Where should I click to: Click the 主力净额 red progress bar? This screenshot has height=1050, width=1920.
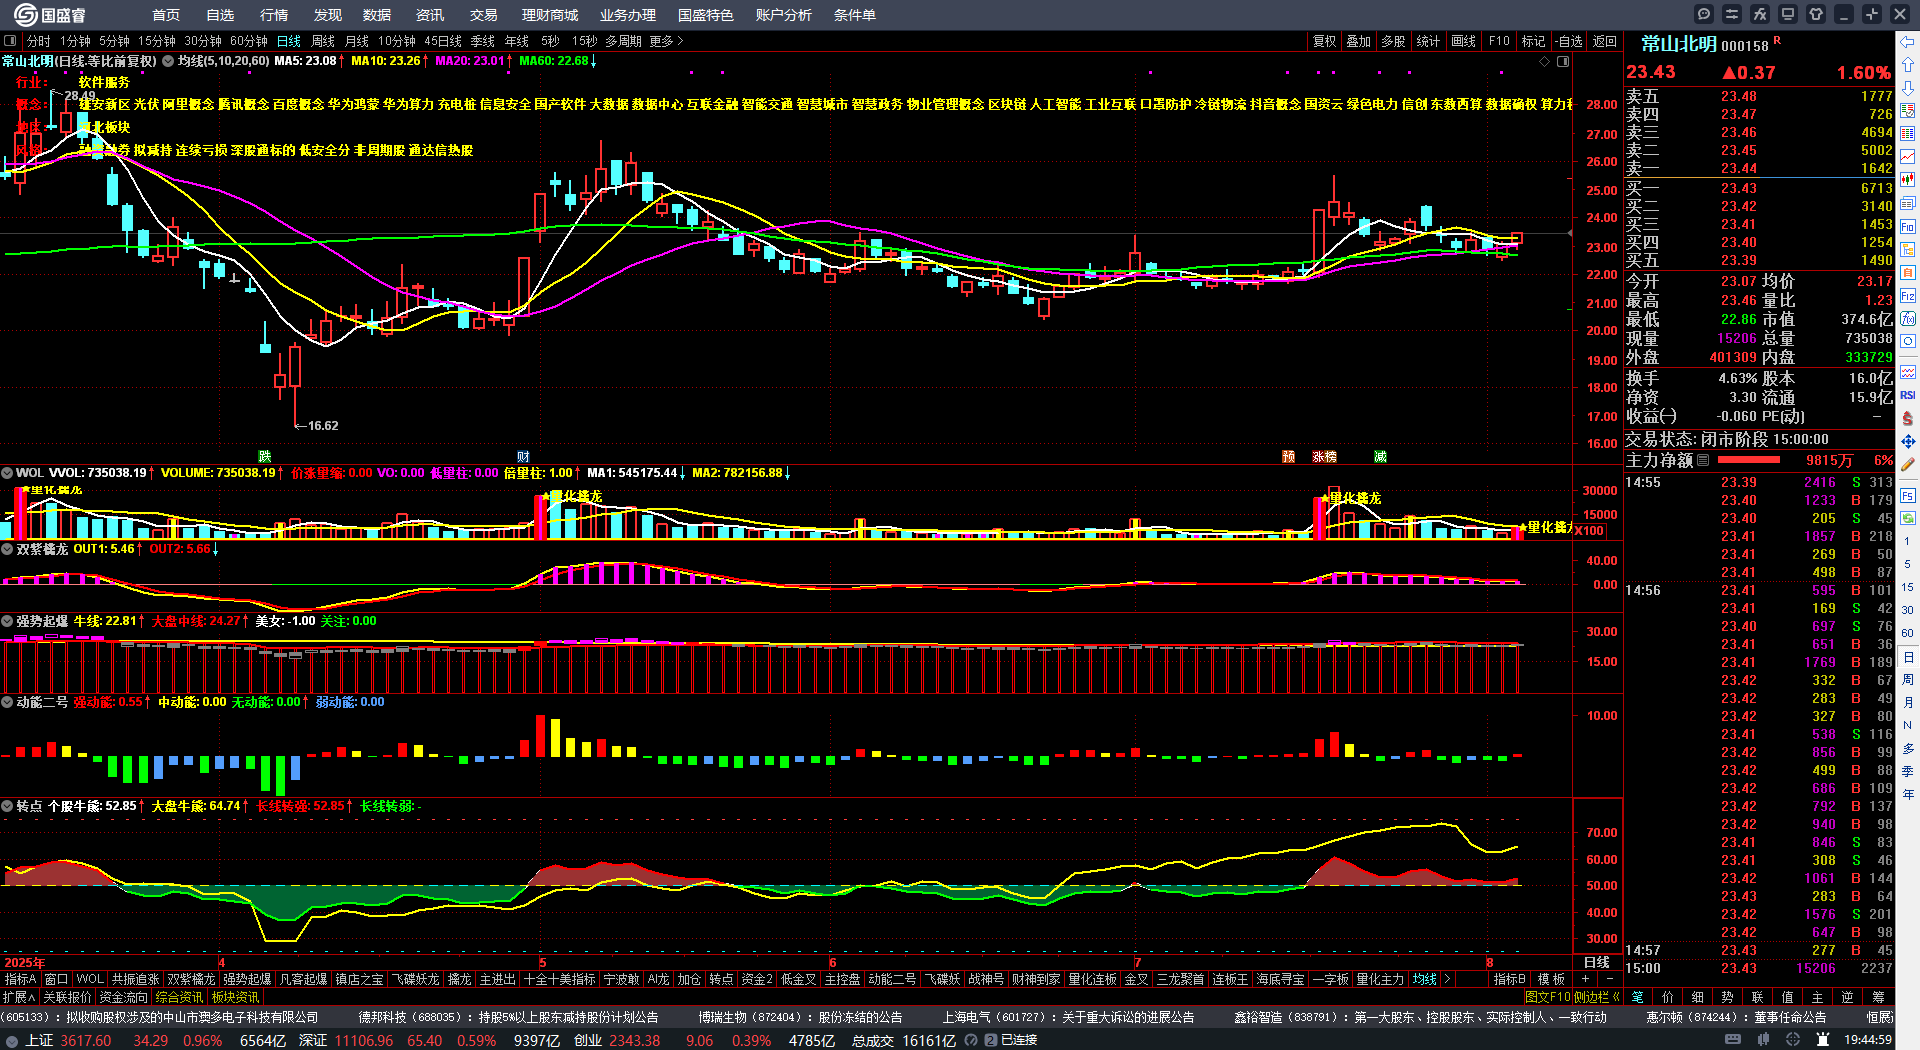(1747, 460)
